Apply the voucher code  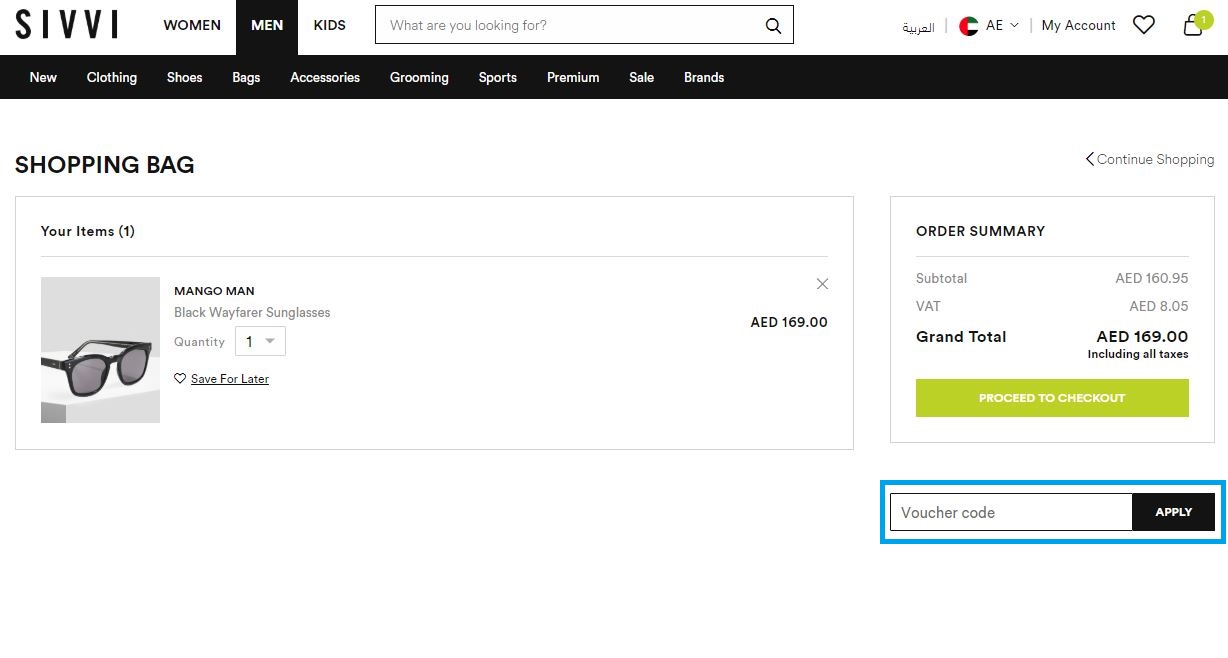coord(1173,512)
